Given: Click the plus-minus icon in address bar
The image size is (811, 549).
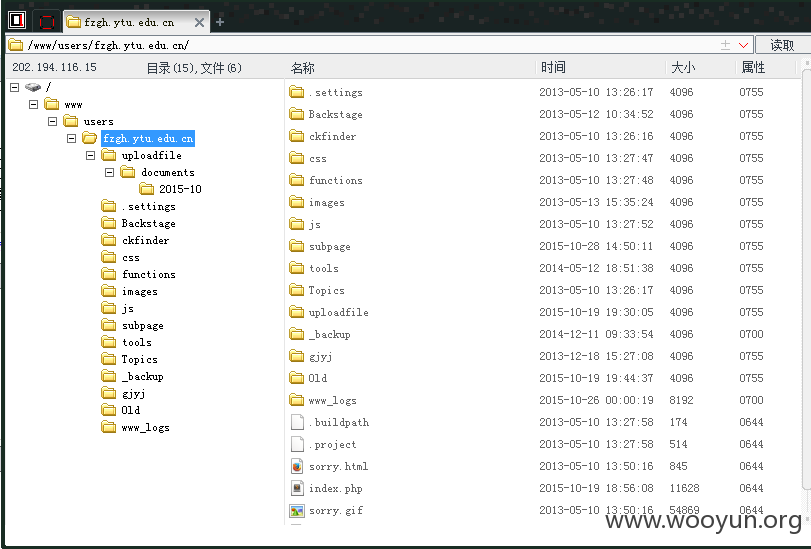Looking at the screenshot, I should coord(725,45).
